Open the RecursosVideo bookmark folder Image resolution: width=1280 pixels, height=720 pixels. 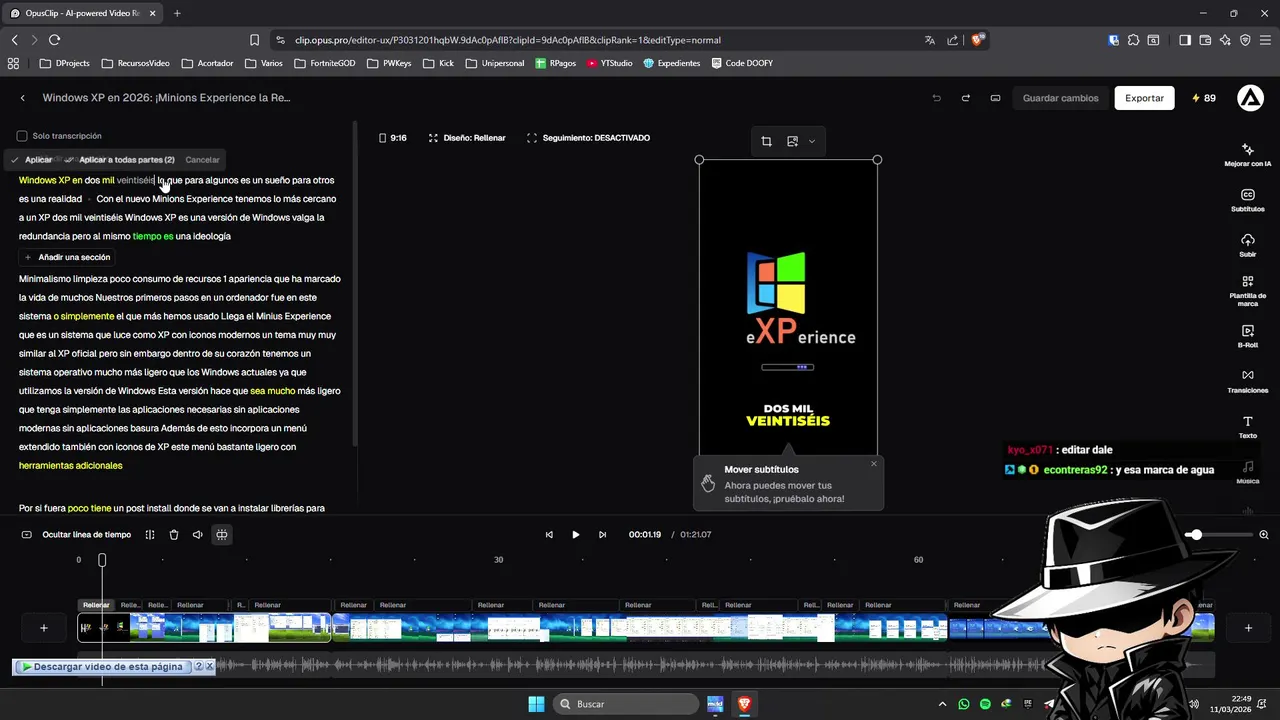[136, 63]
